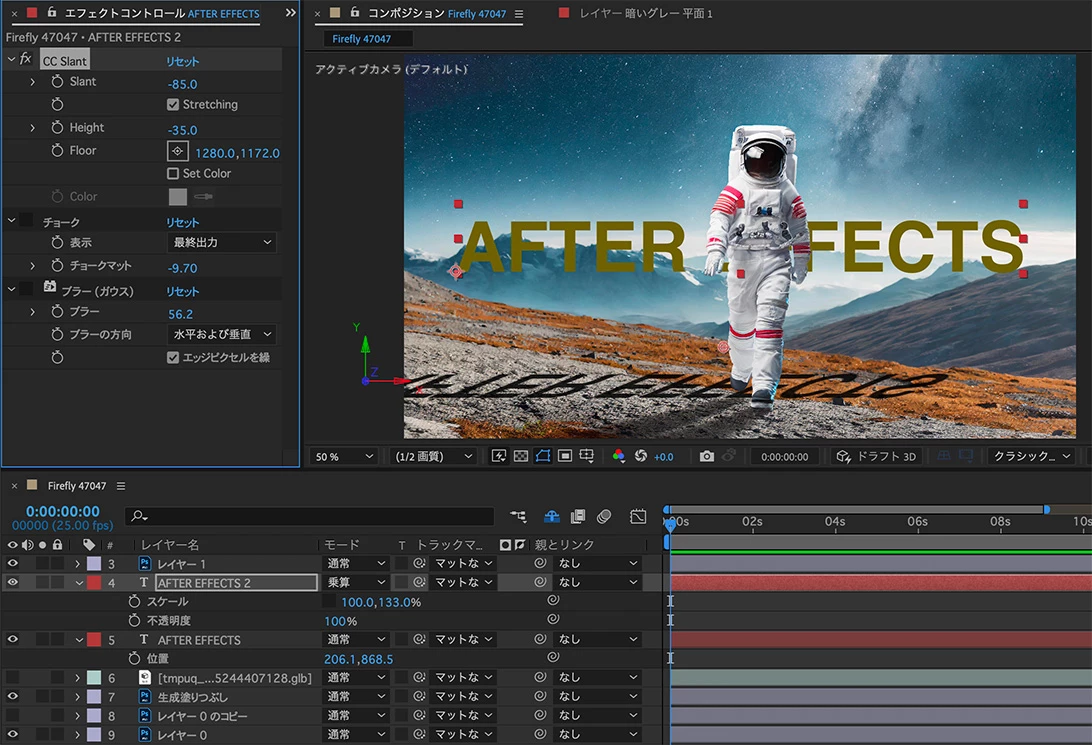Open 乗算 blend mode dropdown on layer 4

[x=356, y=582]
